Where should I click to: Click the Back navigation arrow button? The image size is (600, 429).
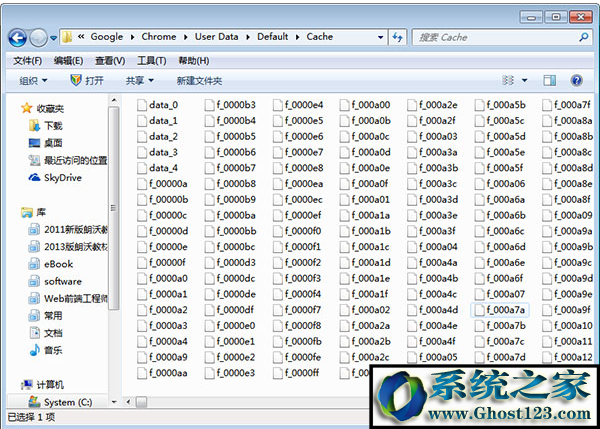click(18, 38)
